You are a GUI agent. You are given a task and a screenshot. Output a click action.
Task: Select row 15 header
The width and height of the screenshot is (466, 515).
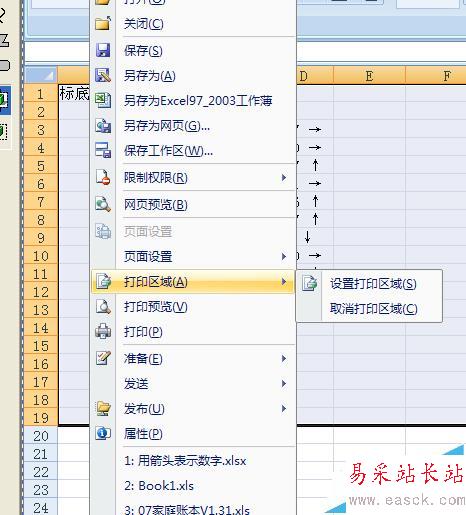point(41,346)
